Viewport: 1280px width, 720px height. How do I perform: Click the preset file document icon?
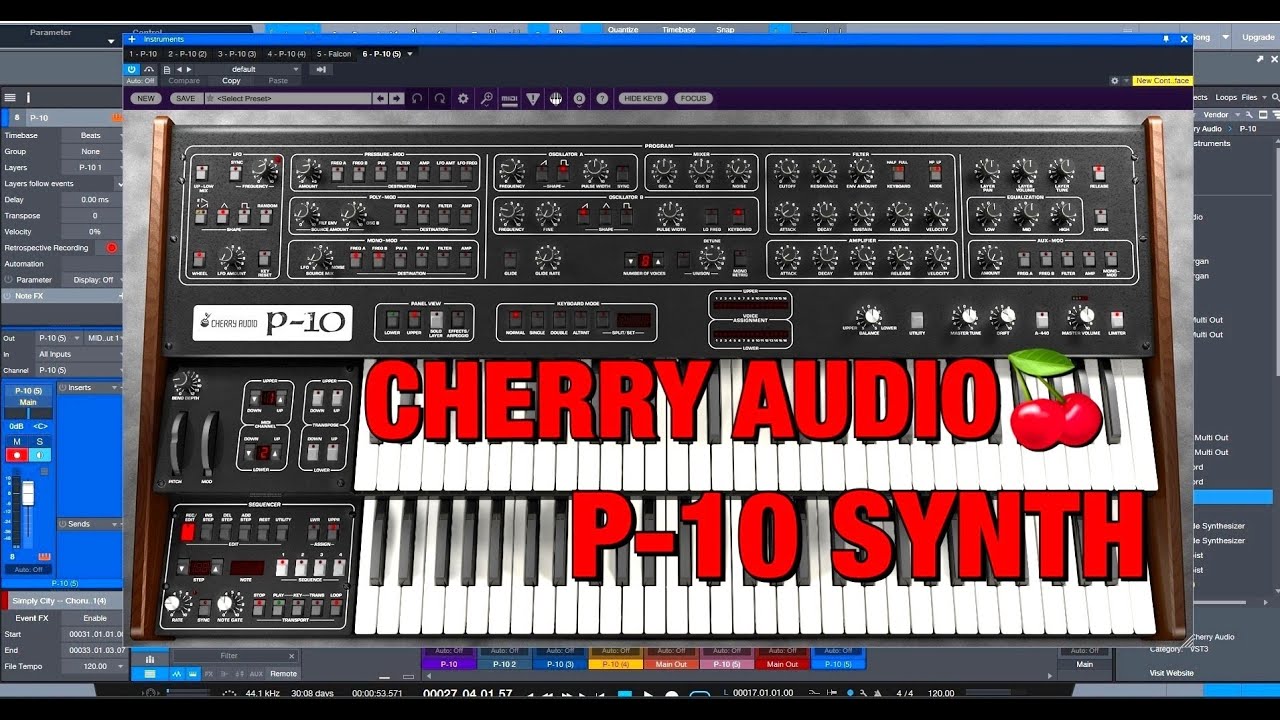coord(167,69)
